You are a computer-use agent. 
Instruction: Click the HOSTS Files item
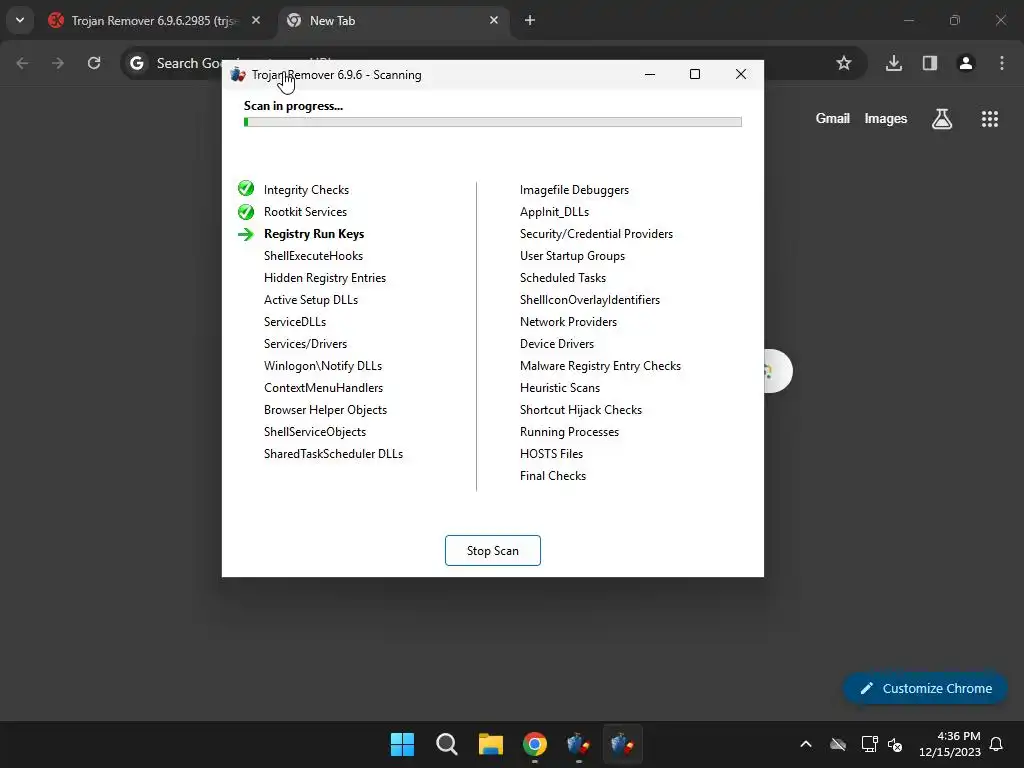tap(551, 454)
